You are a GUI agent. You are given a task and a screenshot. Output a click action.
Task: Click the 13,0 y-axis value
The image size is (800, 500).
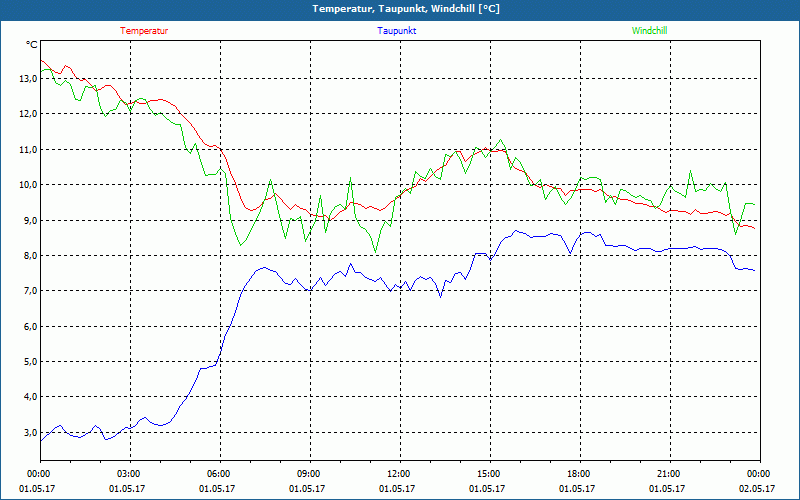point(29,79)
